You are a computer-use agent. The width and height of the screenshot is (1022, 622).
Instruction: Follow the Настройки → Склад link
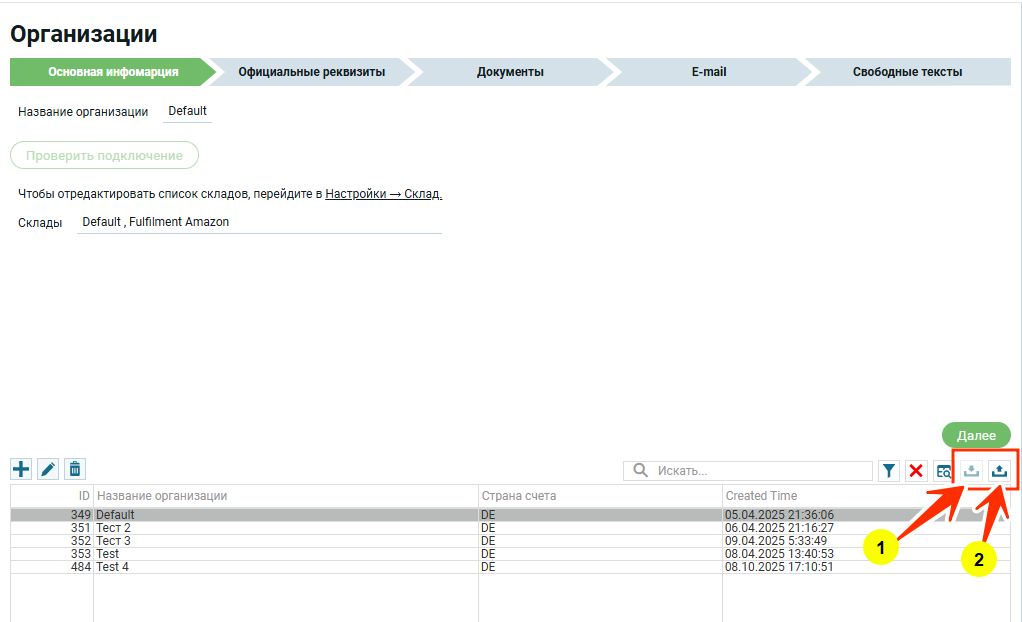coord(383,194)
